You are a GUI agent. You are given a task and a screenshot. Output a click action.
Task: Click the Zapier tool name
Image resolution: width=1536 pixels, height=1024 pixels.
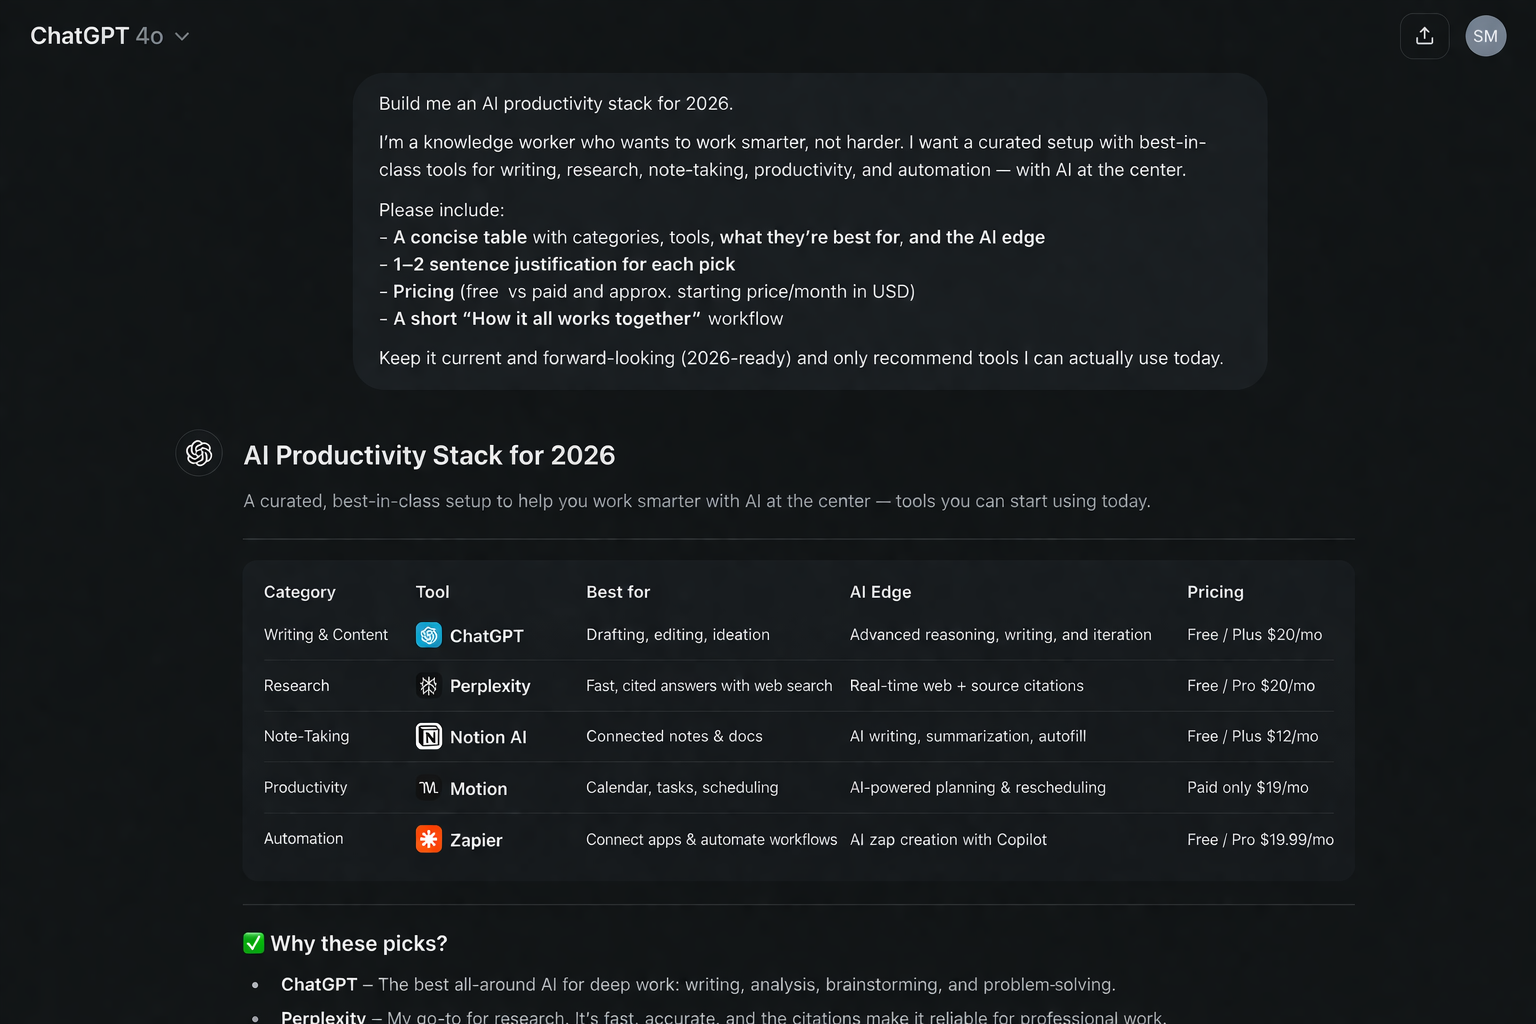point(476,840)
